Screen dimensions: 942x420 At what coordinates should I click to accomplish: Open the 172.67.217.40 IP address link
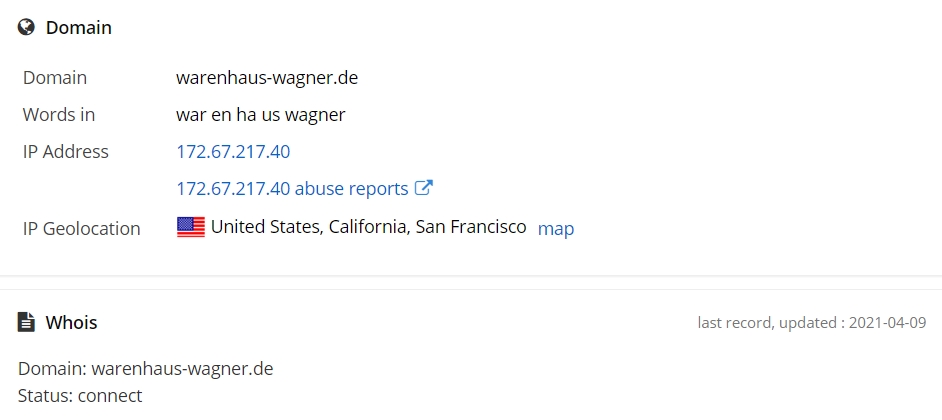tap(233, 151)
